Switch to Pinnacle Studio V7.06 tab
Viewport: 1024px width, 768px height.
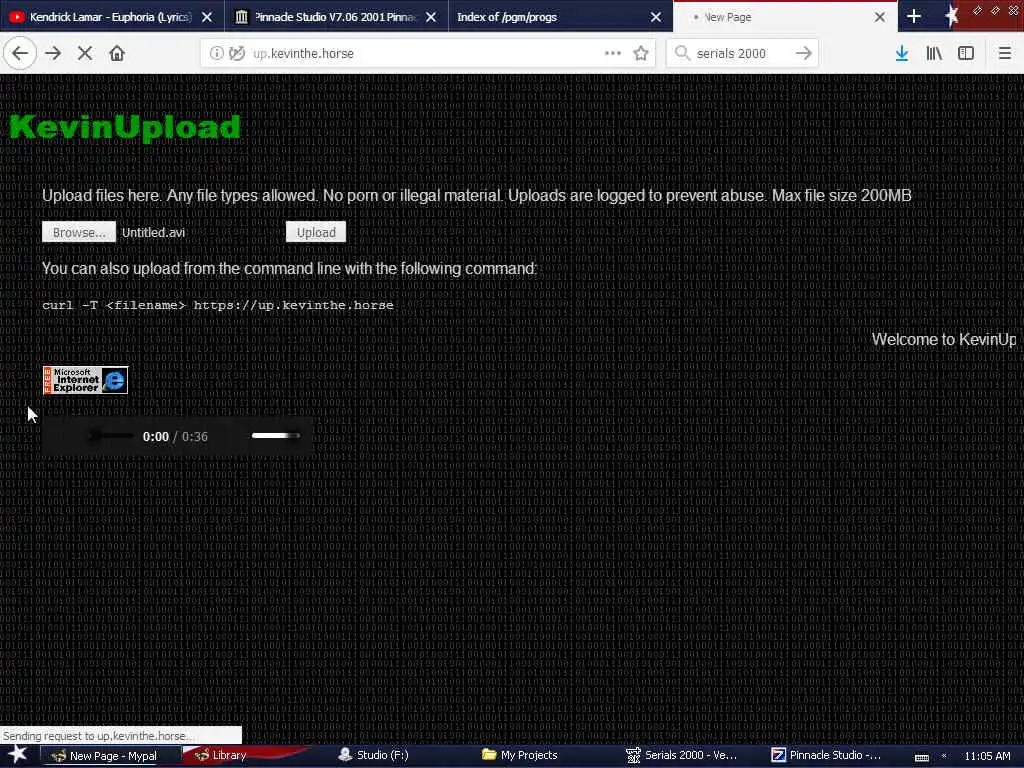(x=336, y=17)
